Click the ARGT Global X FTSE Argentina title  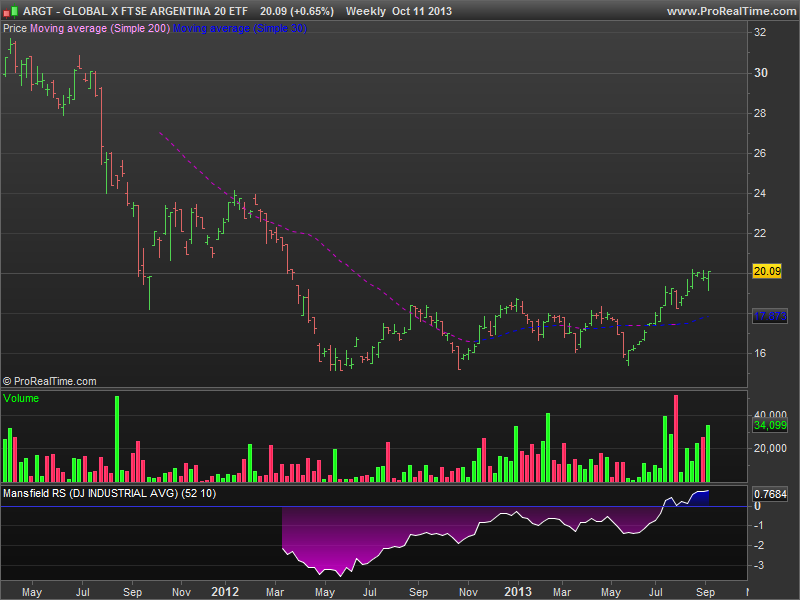coord(135,11)
